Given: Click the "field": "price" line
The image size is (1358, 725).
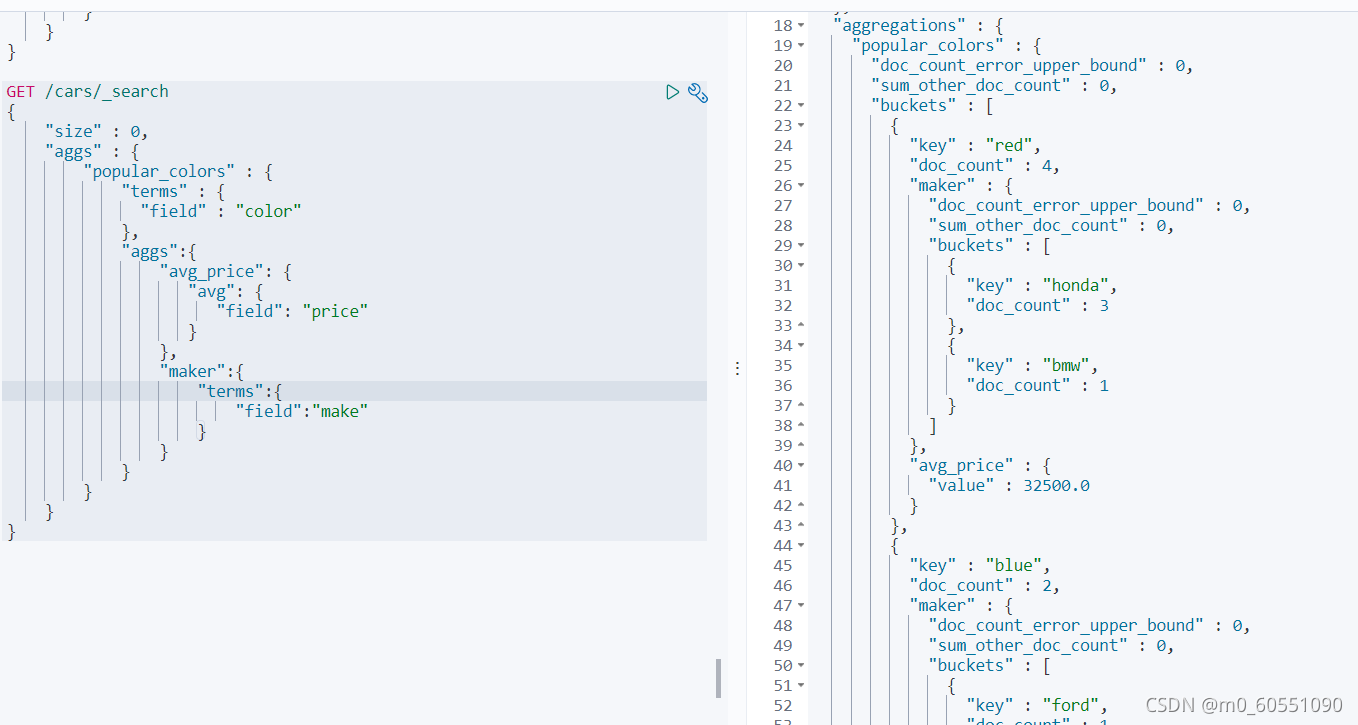Looking at the screenshot, I should click(293, 311).
